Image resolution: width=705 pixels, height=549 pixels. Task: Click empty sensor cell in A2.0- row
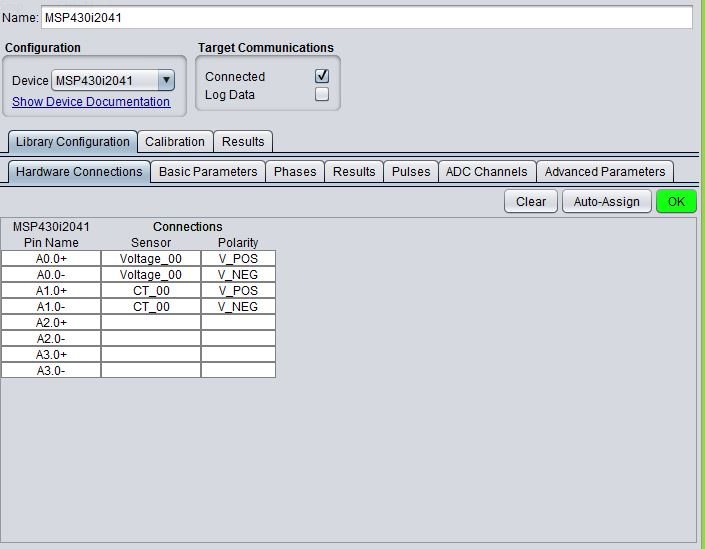tap(151, 339)
